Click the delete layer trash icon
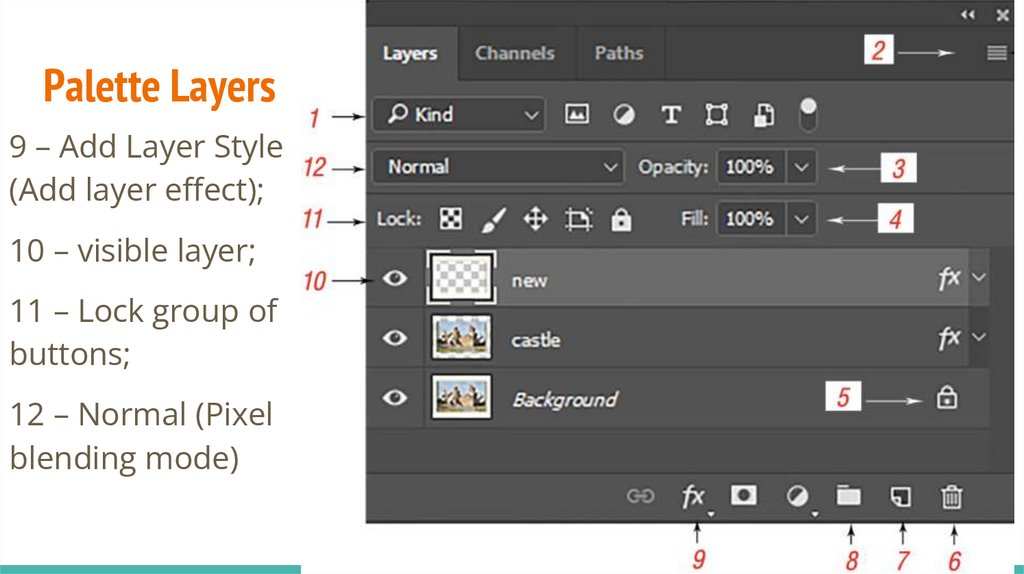The width and height of the screenshot is (1024, 574). pos(952,496)
